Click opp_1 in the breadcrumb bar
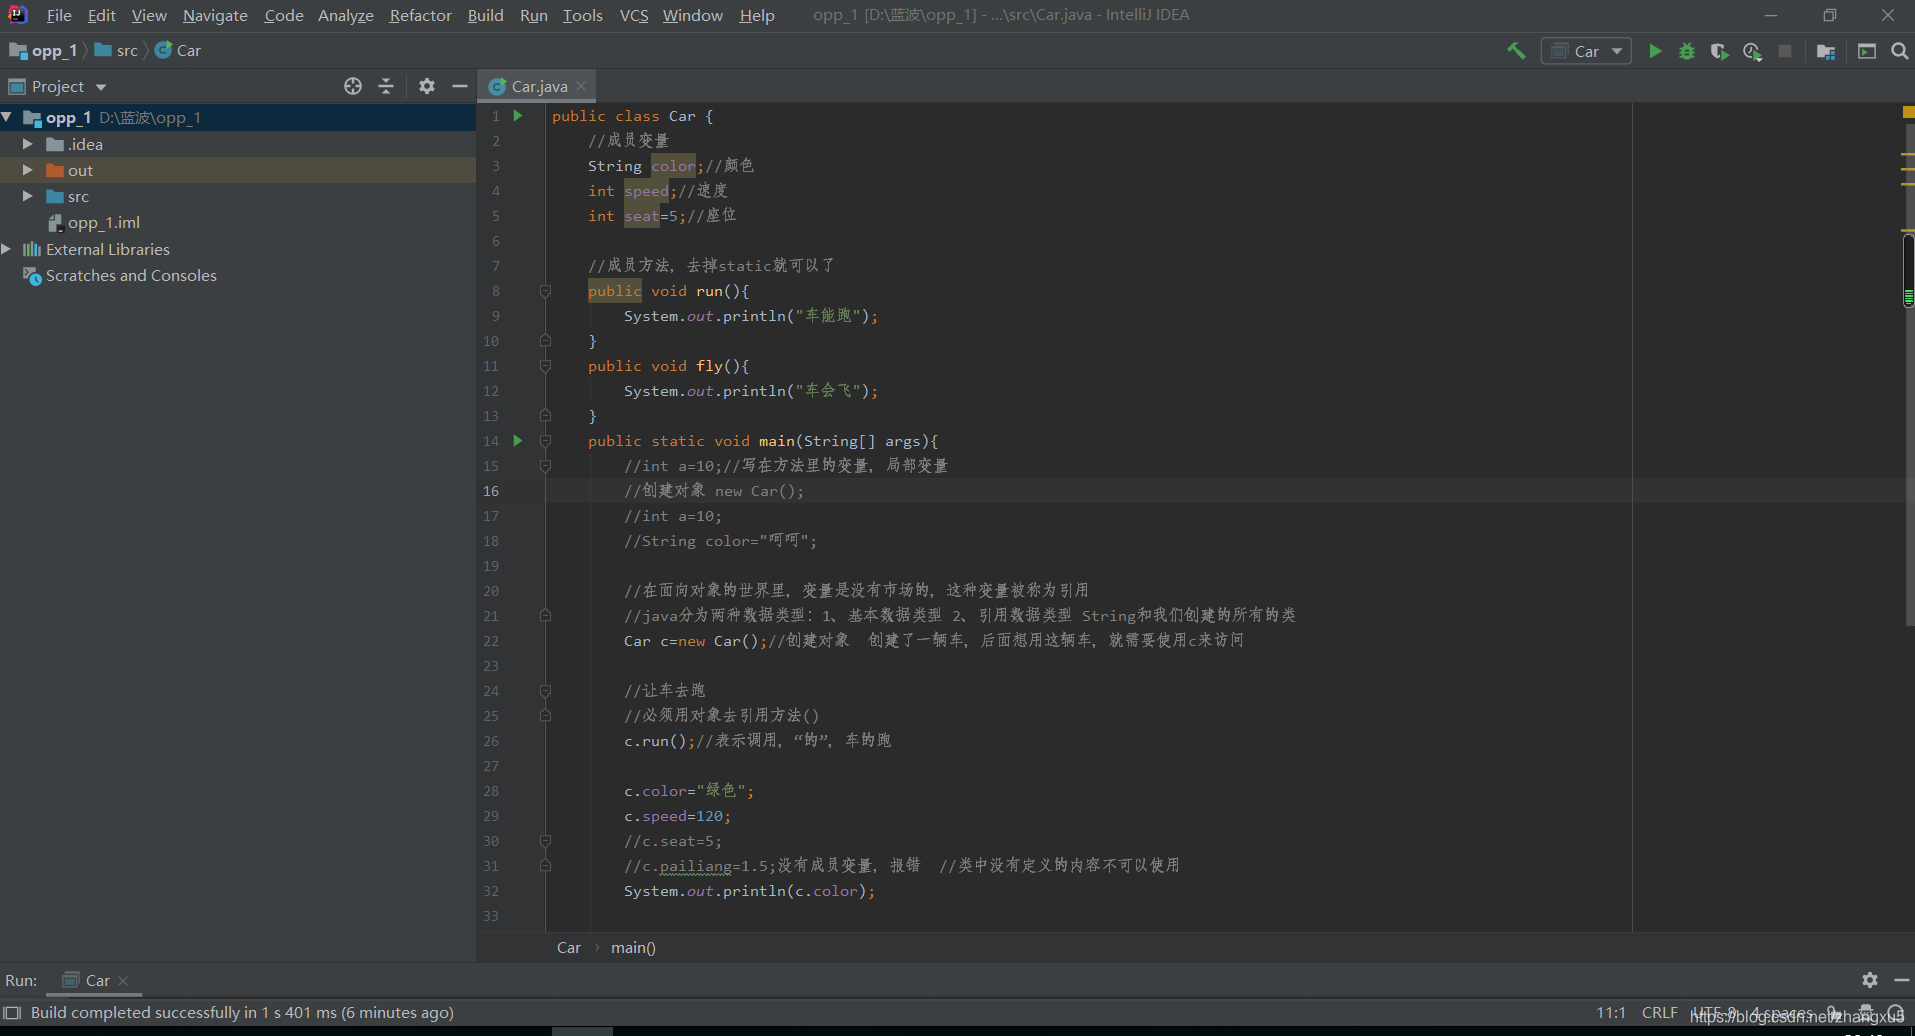The image size is (1915, 1036). (44, 50)
